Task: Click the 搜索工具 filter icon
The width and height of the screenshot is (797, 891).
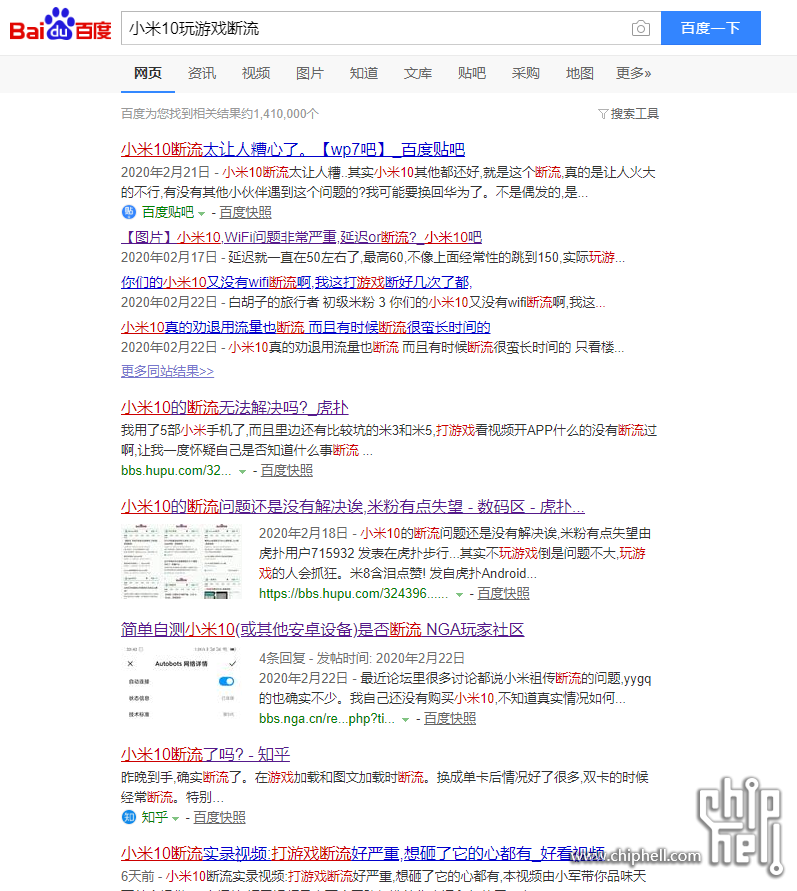Action: point(603,114)
